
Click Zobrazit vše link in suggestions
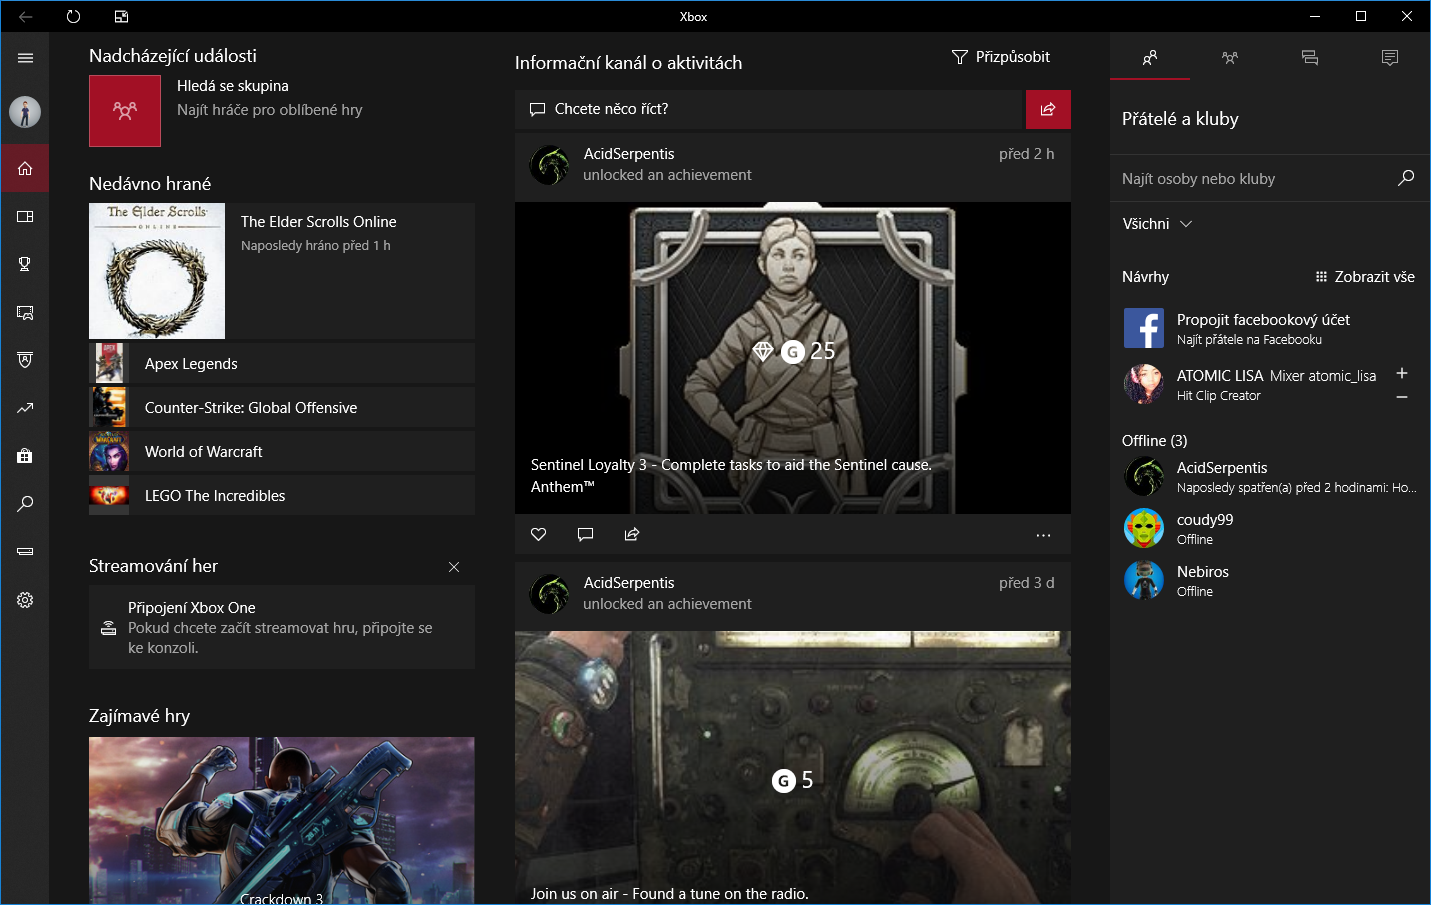click(x=1365, y=277)
